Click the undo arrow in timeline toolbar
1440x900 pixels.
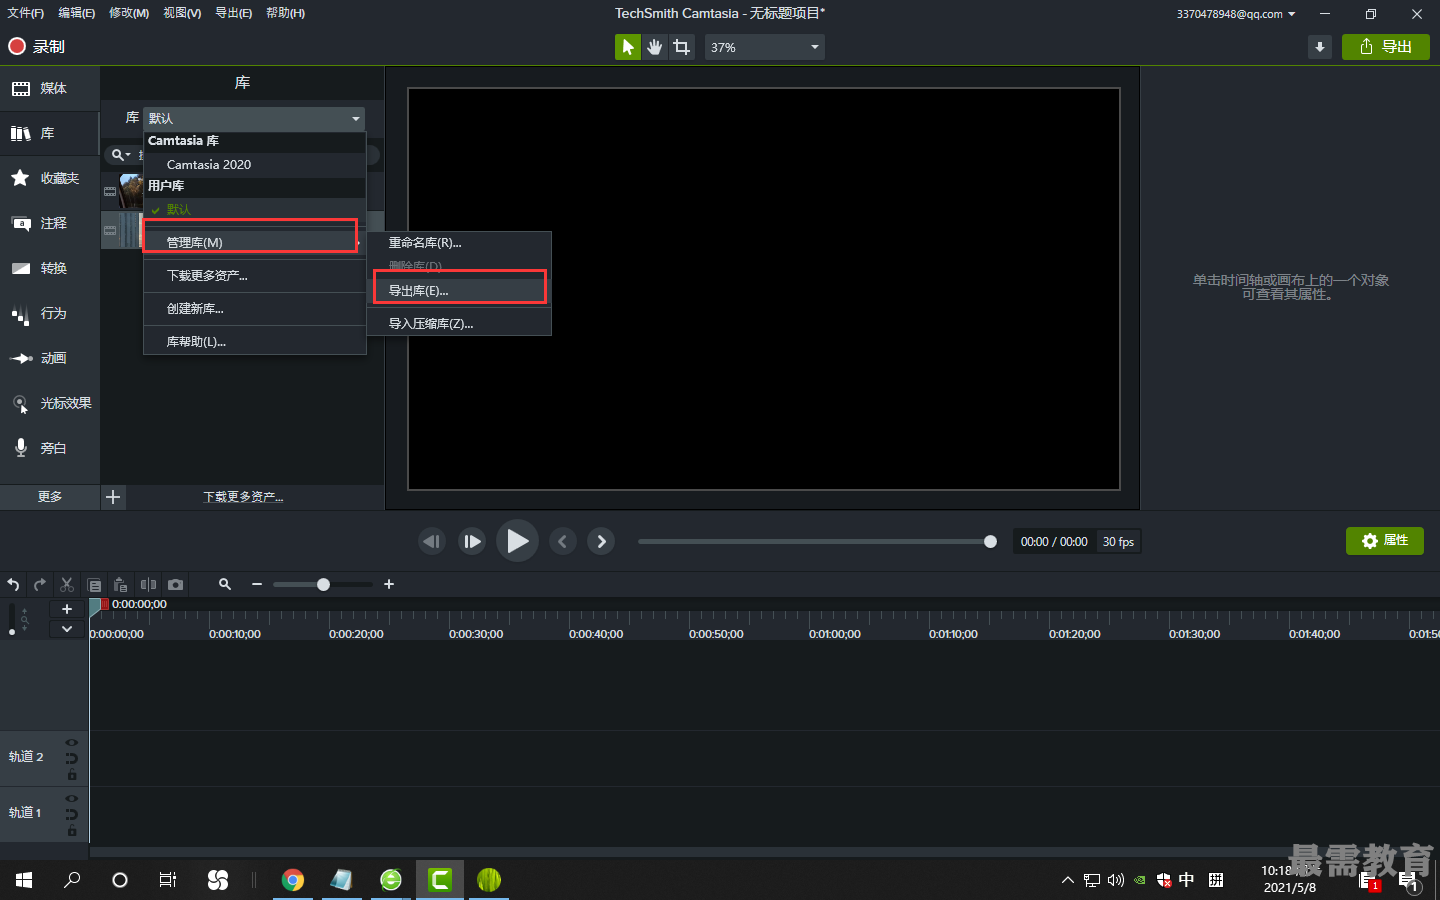point(13,584)
